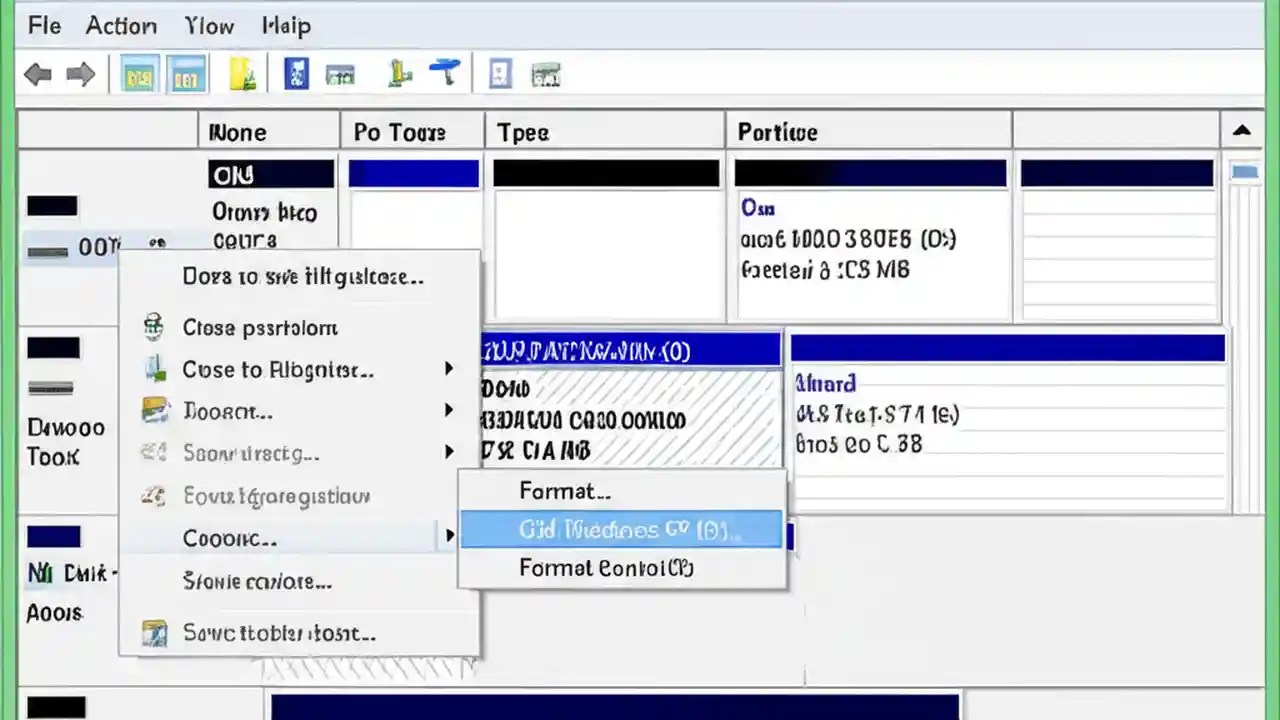Viewport: 1280px width, 720px height.
Task: Click the computer management toolbar icon
Action: (340, 73)
